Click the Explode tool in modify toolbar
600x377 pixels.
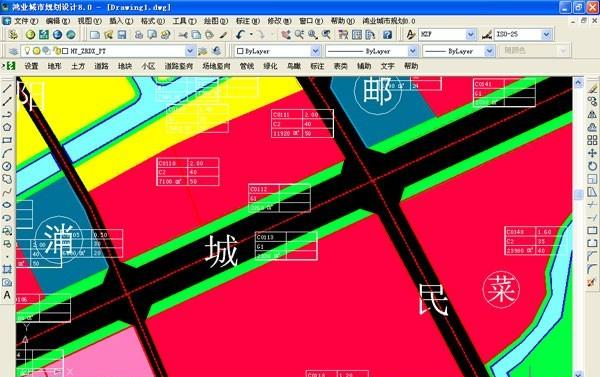[x=592, y=282]
